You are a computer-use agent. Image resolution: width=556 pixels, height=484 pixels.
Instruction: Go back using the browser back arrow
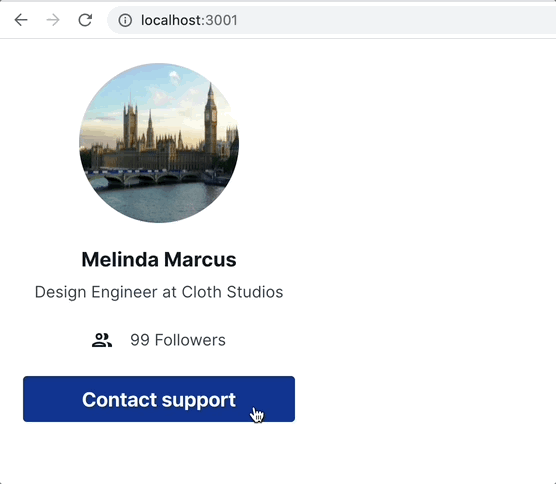click(21, 20)
